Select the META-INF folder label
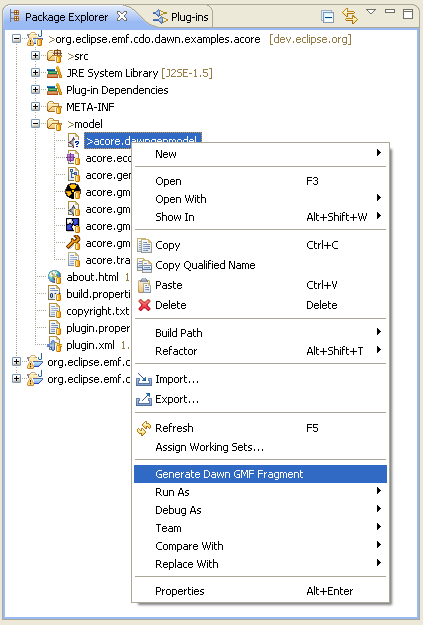The height and width of the screenshot is (625, 423). click(x=90, y=107)
